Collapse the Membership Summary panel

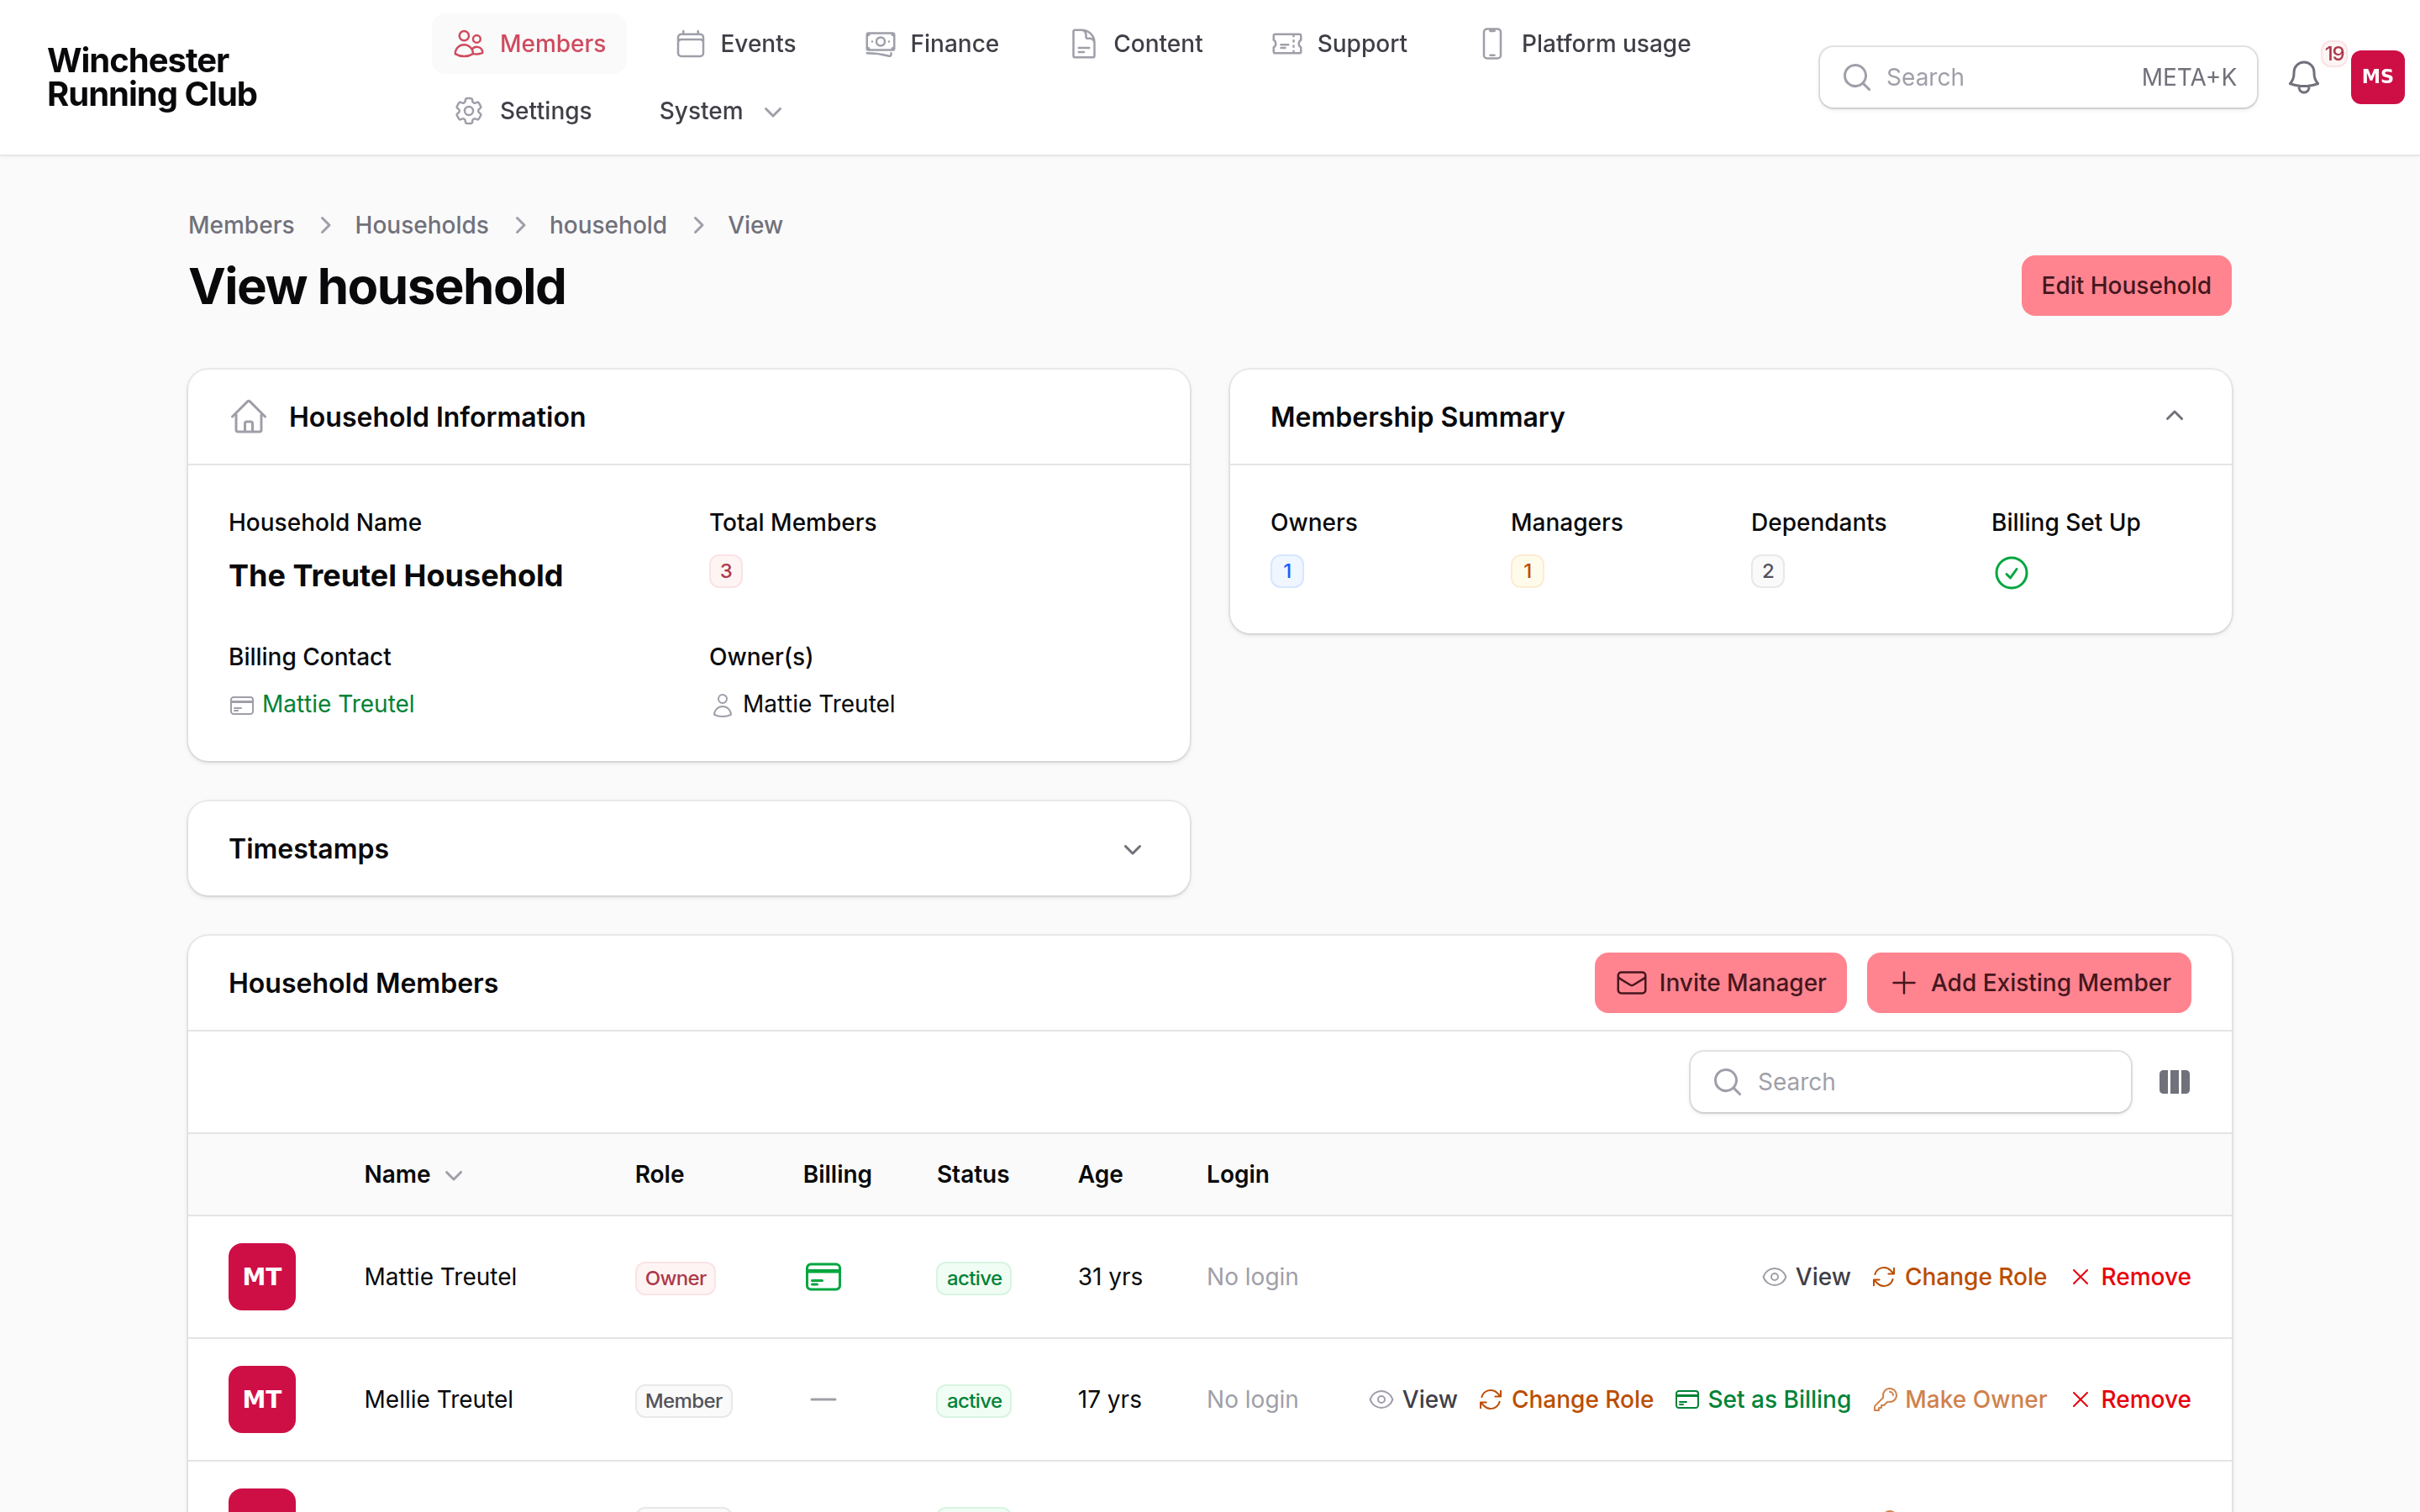[x=2174, y=416]
